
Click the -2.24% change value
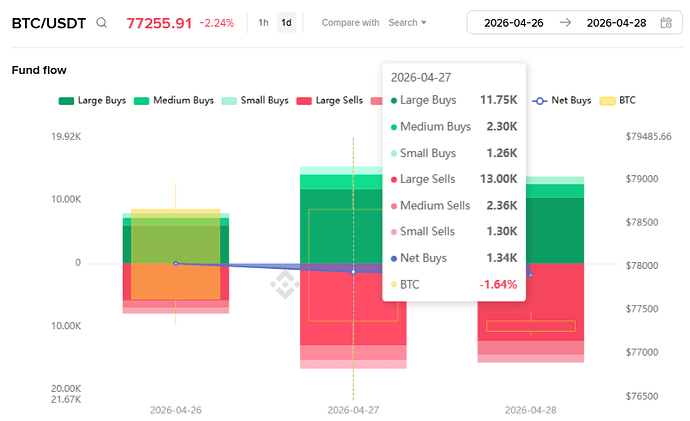[217, 23]
